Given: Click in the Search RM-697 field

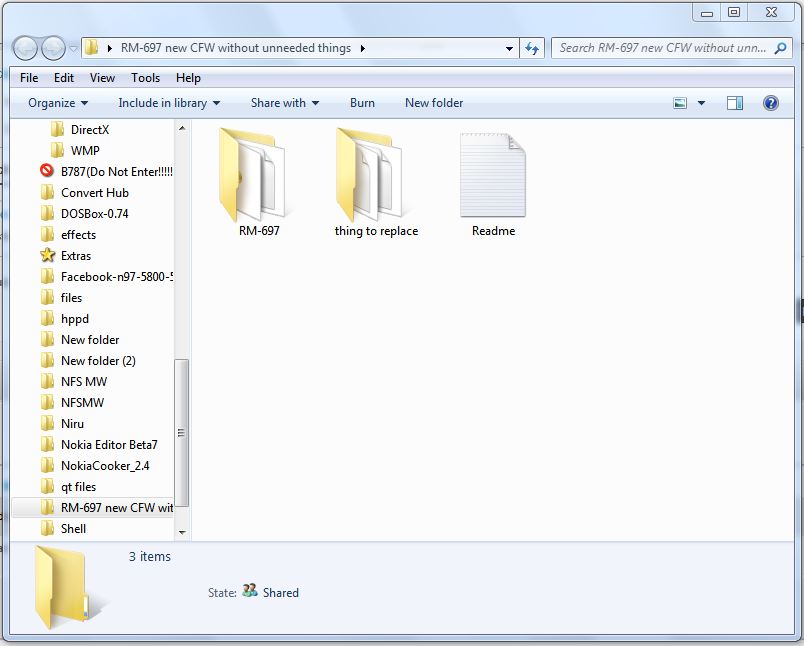Looking at the screenshot, I should (x=662, y=48).
